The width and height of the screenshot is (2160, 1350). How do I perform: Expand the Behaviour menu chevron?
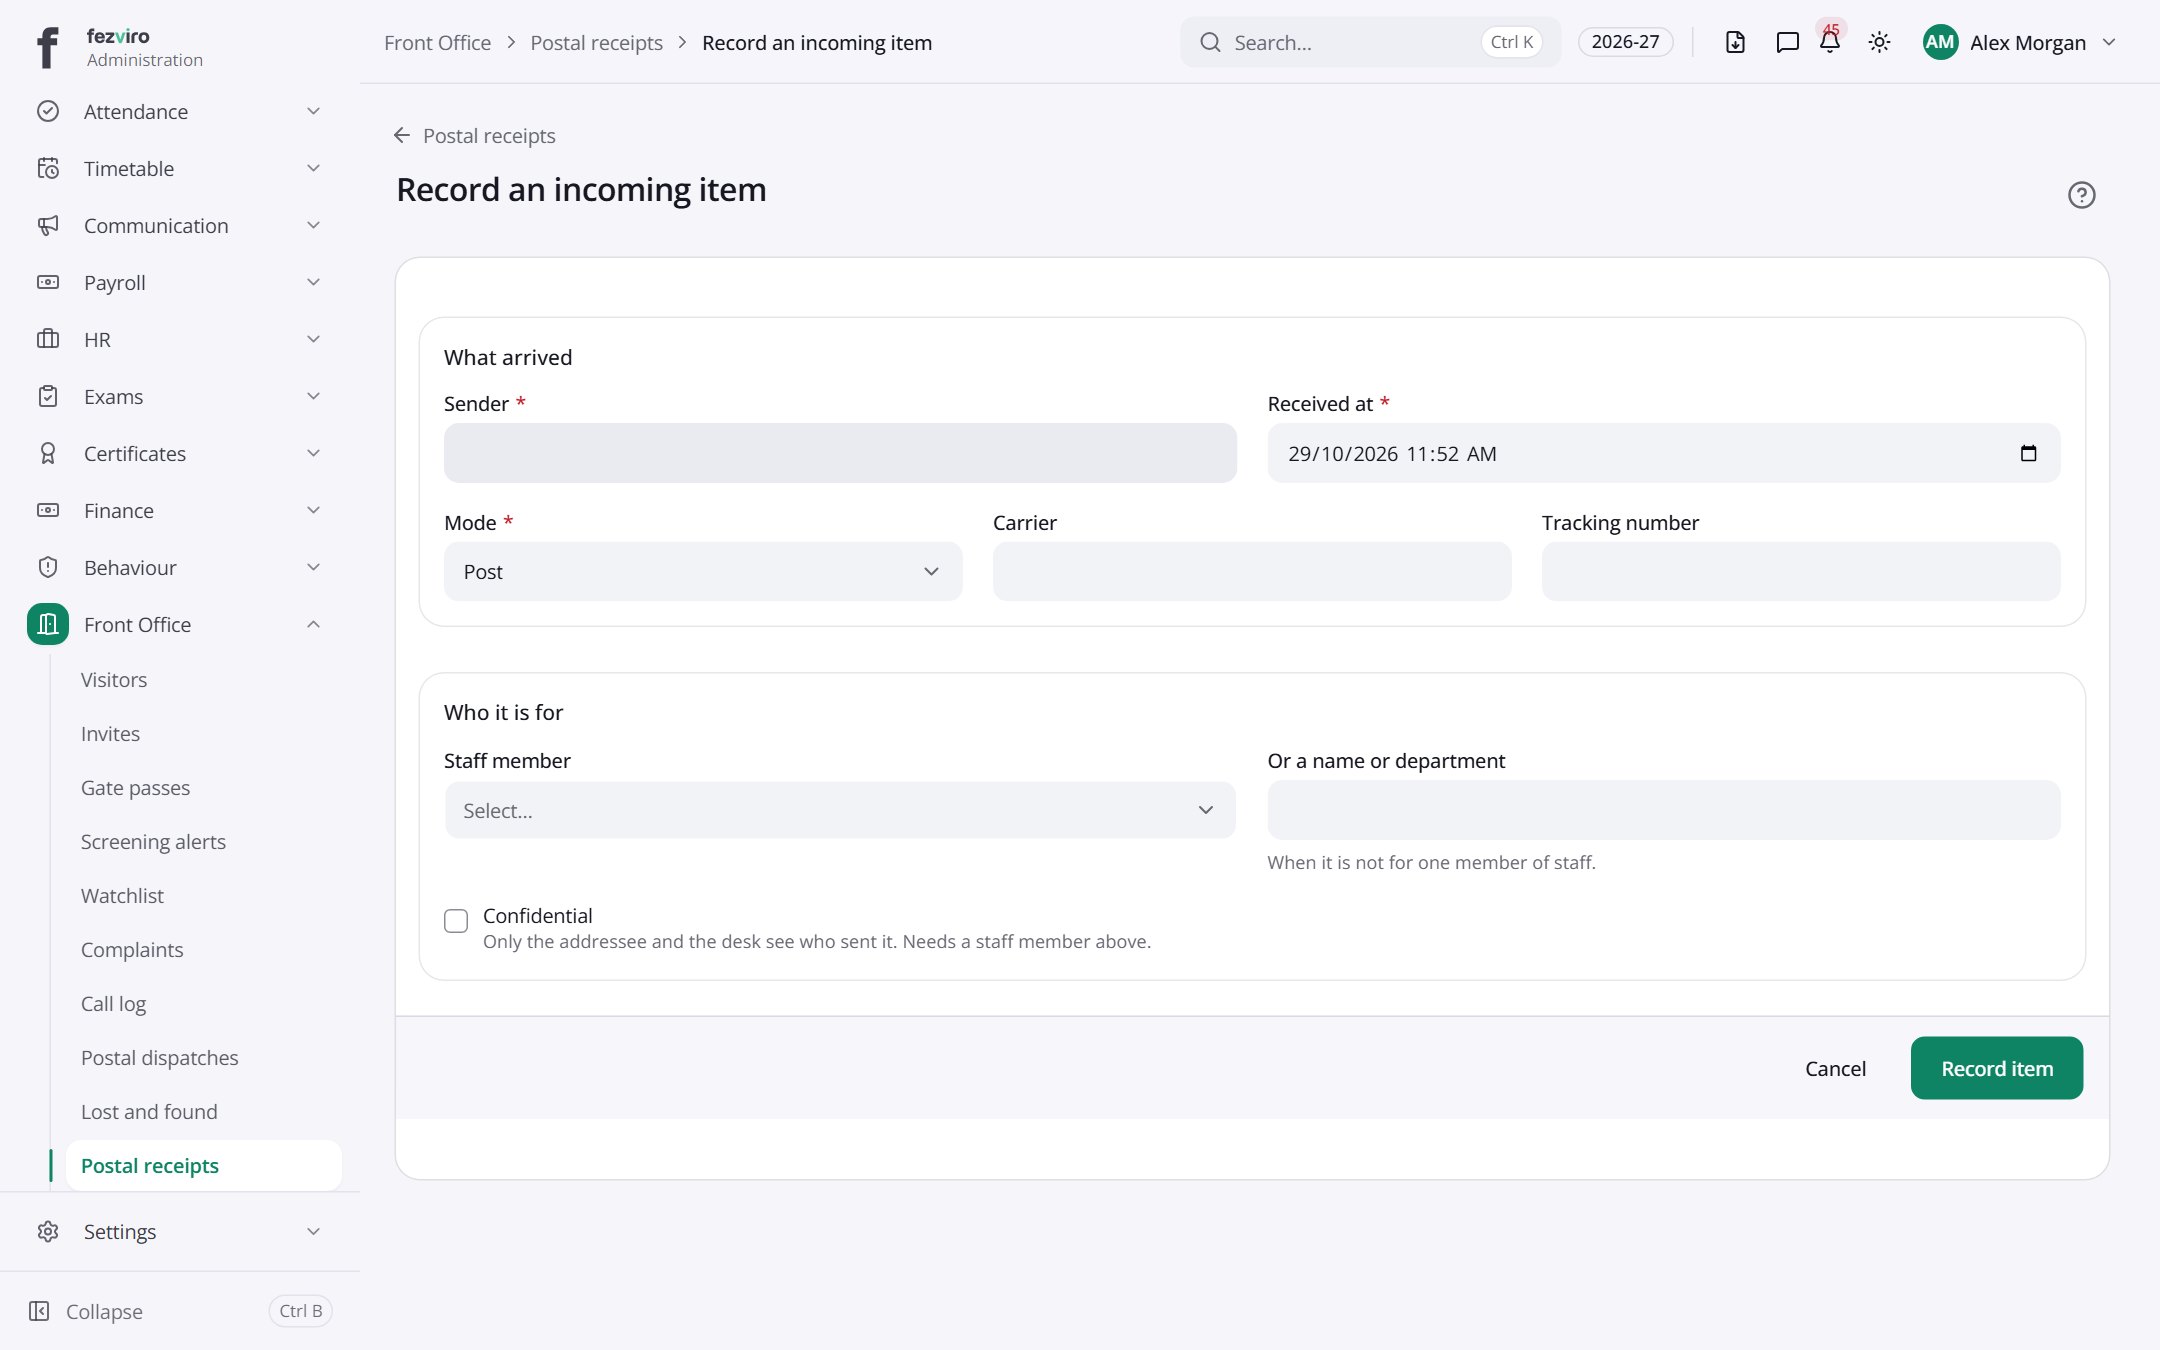313,567
